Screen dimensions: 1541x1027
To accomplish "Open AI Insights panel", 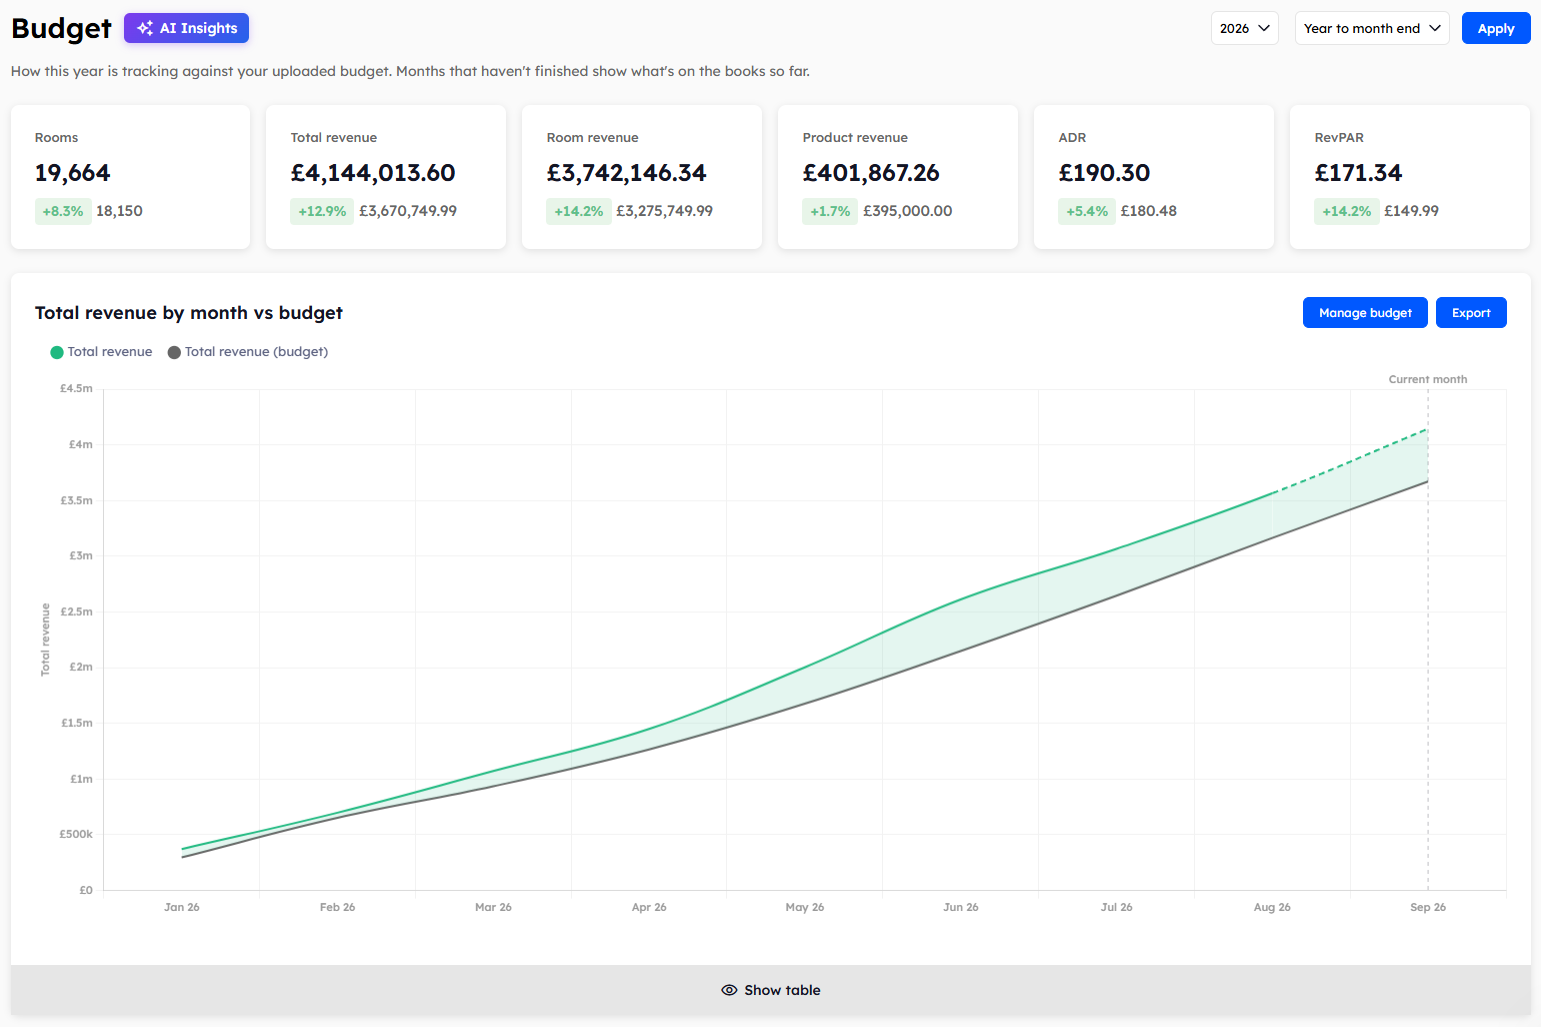I will 186,28.
